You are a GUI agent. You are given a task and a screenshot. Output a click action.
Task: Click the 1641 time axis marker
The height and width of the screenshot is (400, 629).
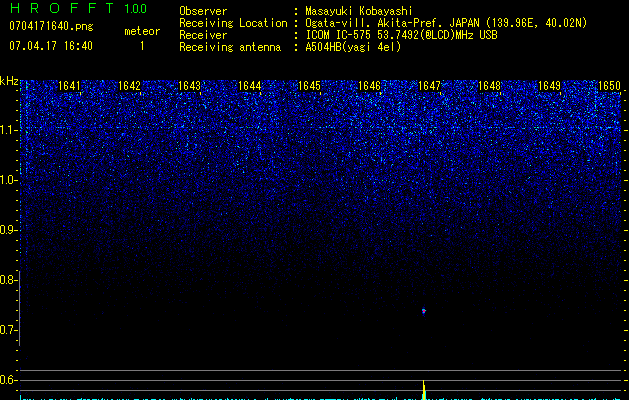pyautogui.click(x=69, y=86)
